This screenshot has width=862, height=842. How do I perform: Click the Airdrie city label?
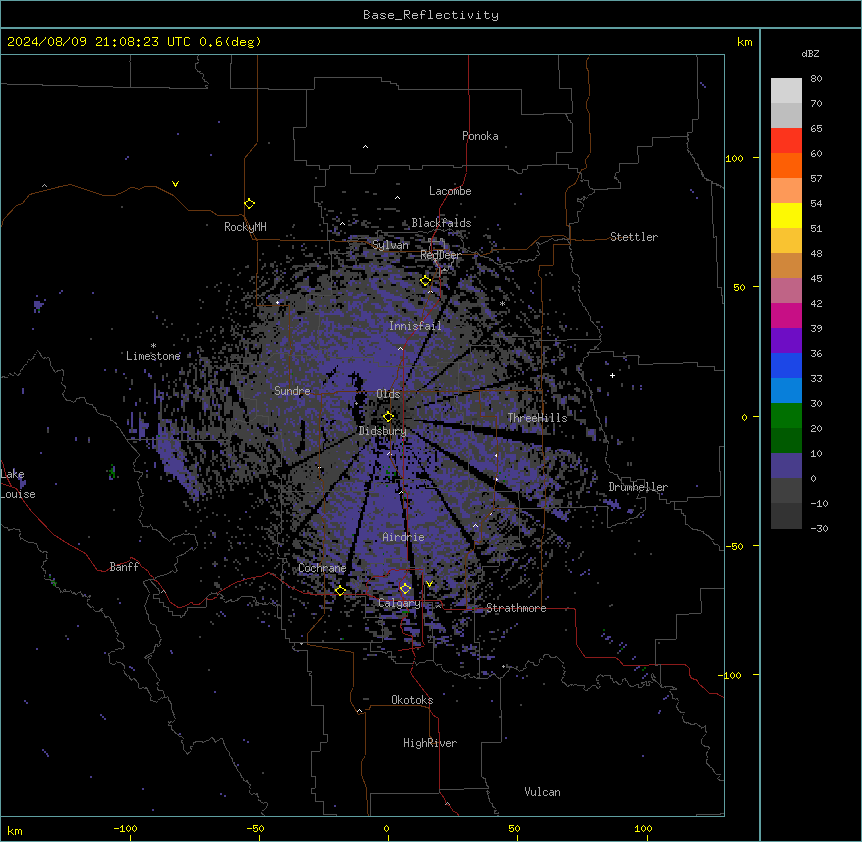[x=404, y=537]
